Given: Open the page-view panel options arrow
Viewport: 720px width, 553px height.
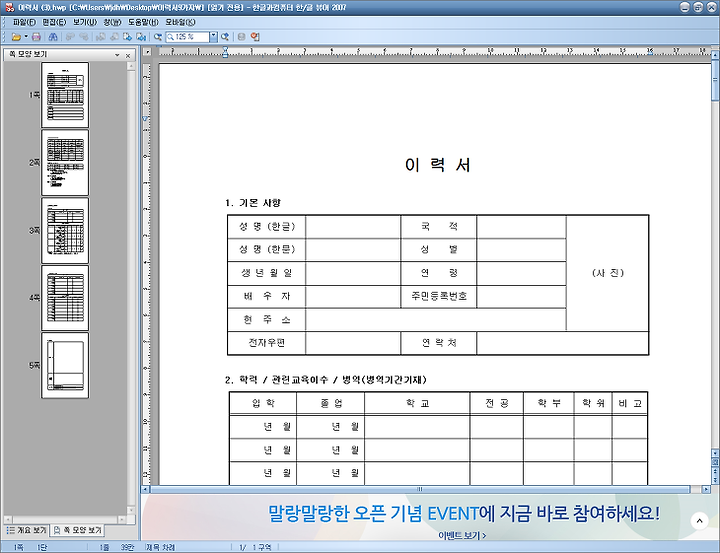Looking at the screenshot, I should [117, 55].
